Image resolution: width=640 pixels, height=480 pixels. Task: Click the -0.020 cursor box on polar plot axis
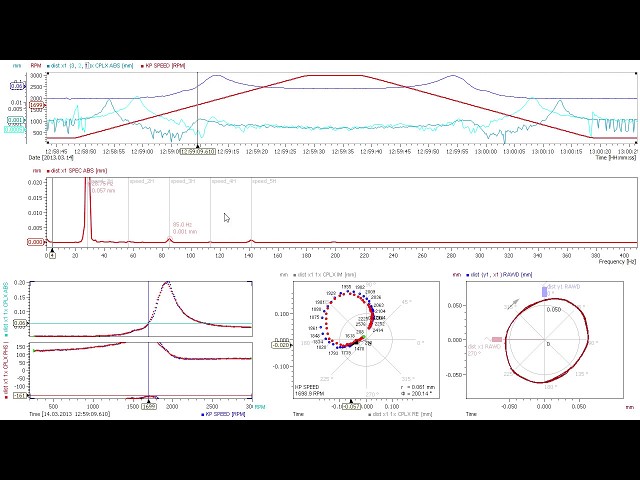(280, 345)
